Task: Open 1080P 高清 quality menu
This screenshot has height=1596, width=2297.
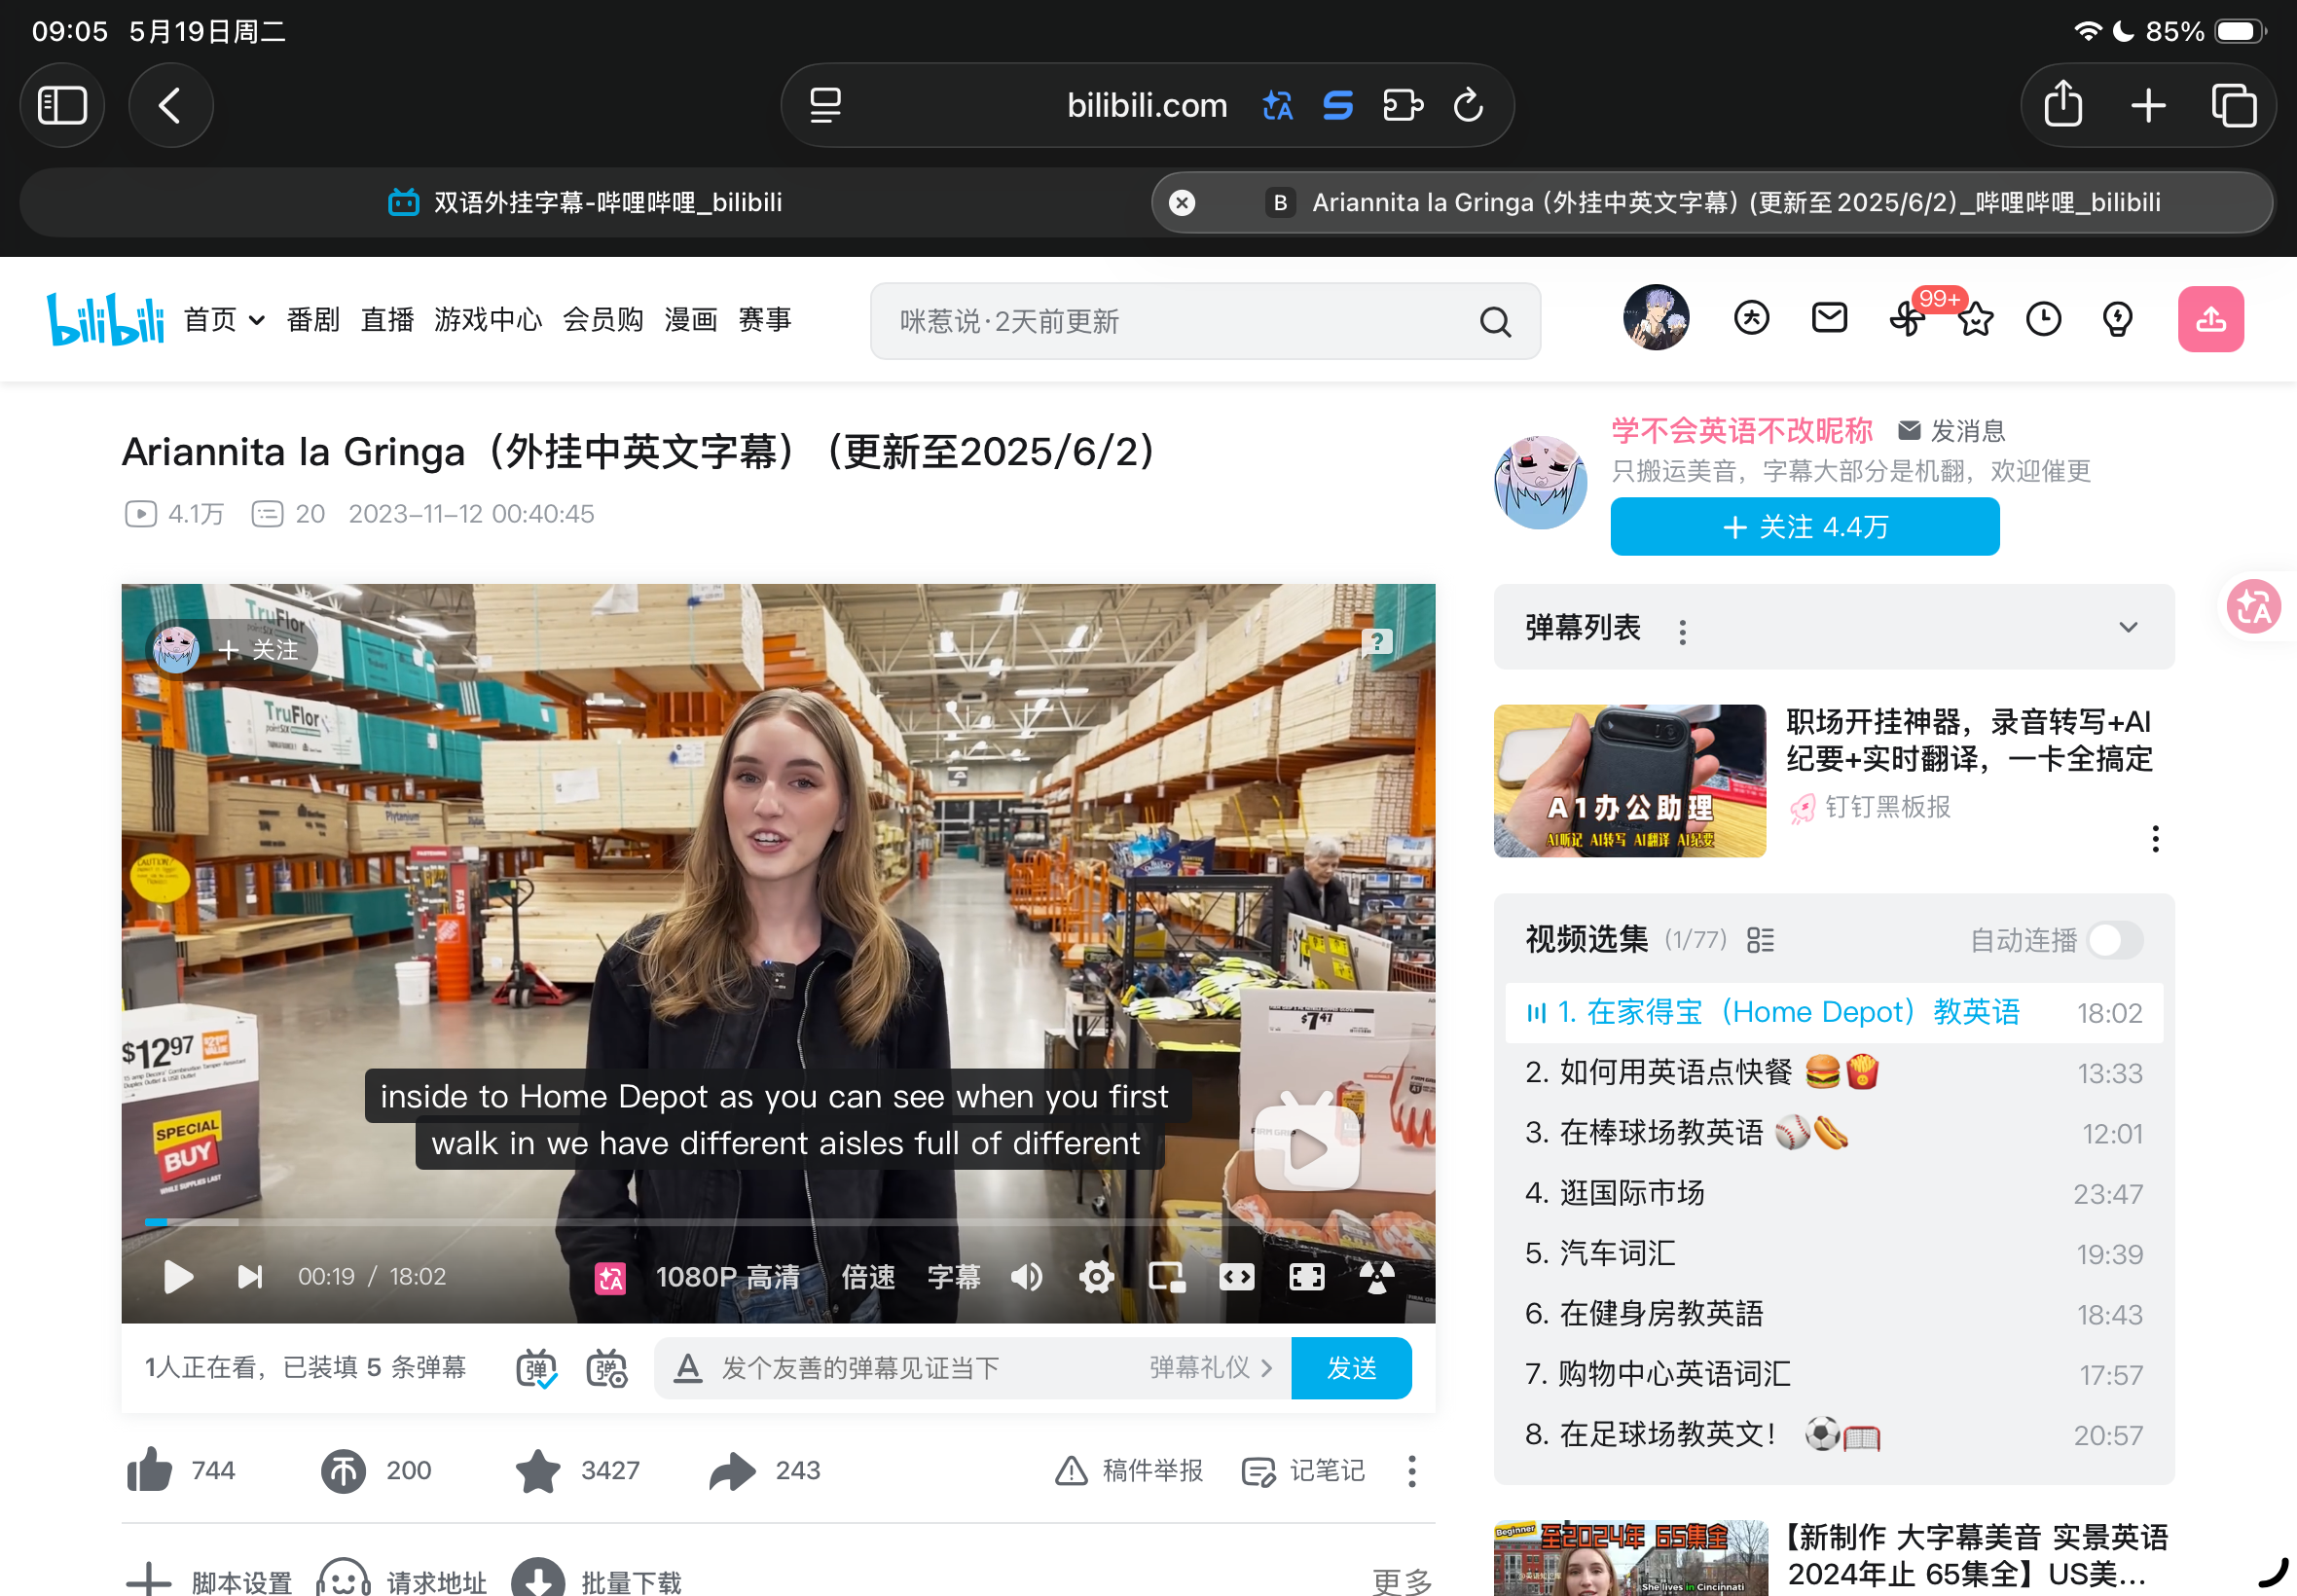Action: pos(727,1277)
